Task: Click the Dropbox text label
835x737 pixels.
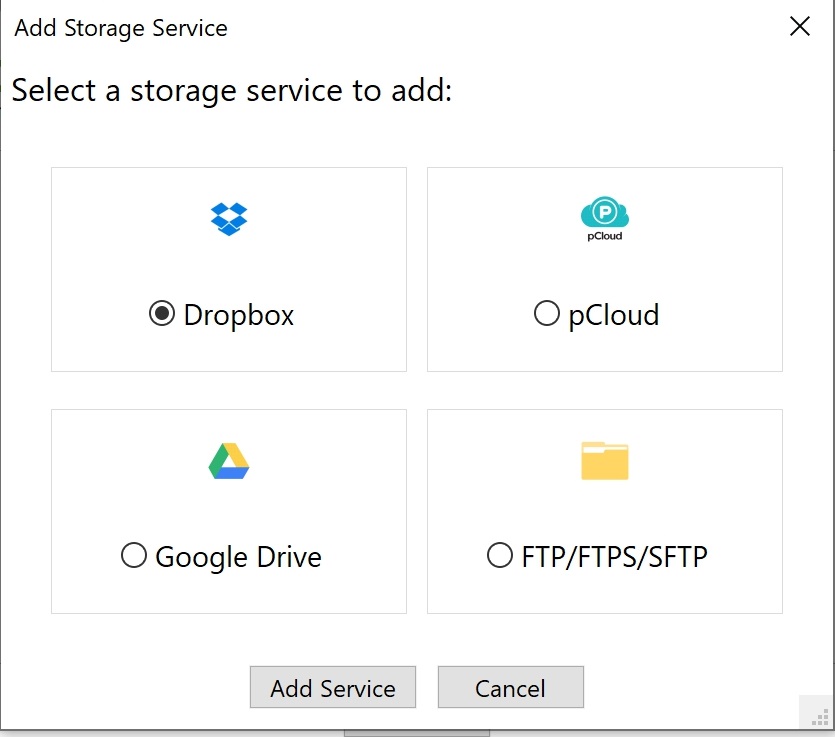Action: click(239, 315)
